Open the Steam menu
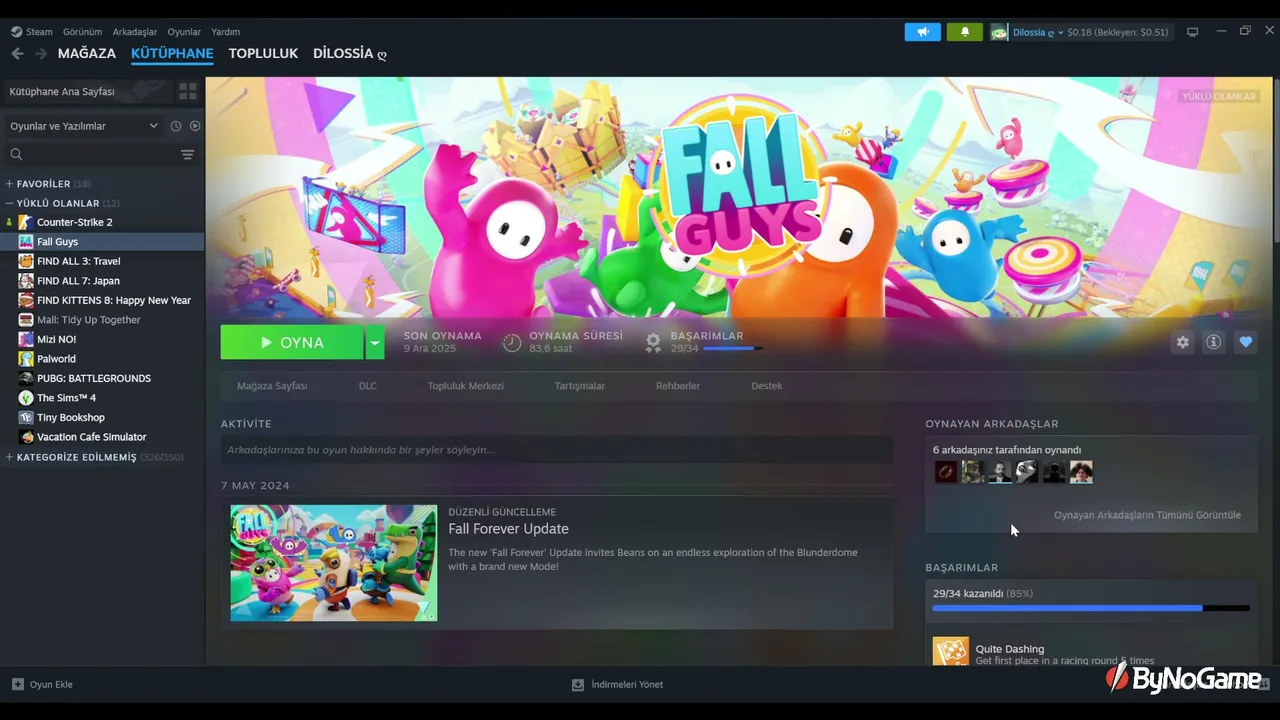Screen dimensions: 1280x720 point(32,32)
